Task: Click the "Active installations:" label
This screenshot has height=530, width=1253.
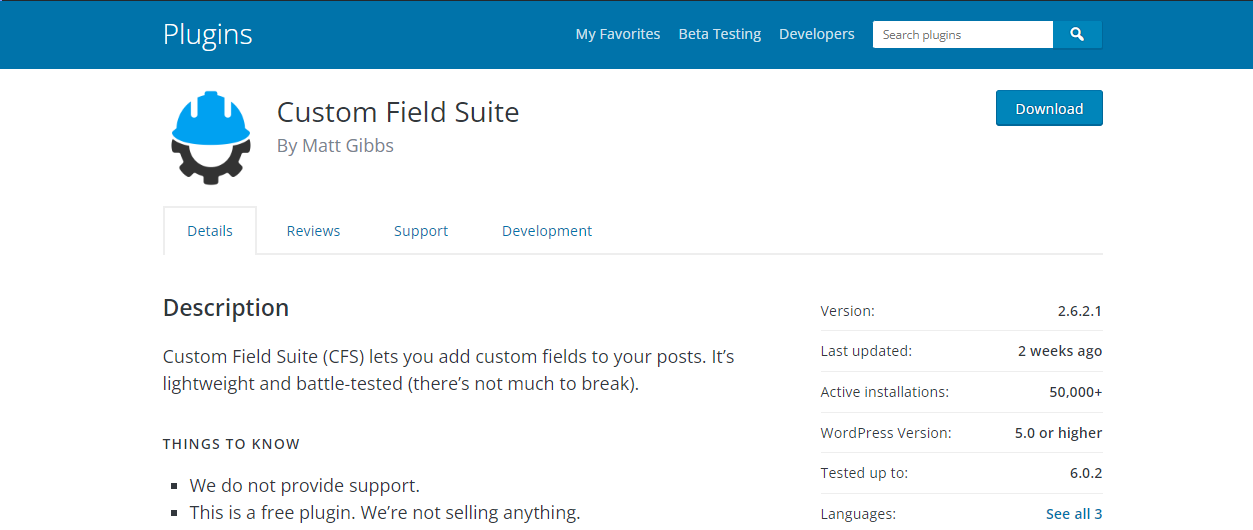Action: (x=885, y=392)
